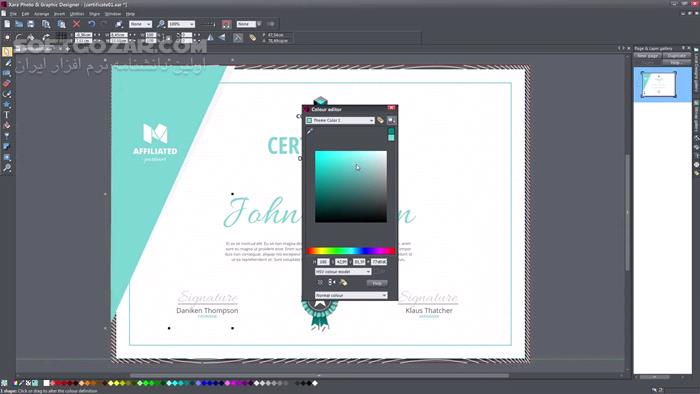
Task: Create a new document
Action: click(x=7, y=24)
